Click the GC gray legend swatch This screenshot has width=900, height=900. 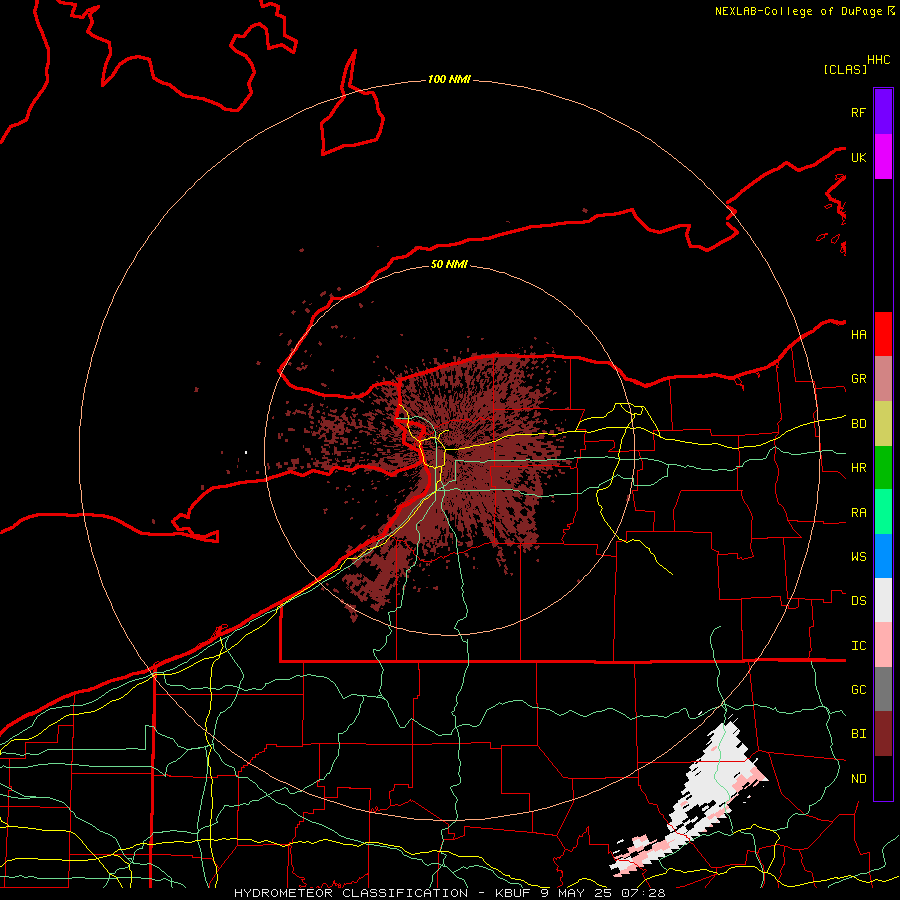pyautogui.click(x=883, y=689)
